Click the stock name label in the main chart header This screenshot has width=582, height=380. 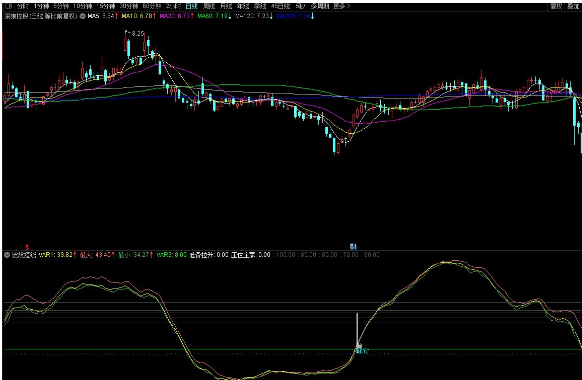tap(40, 16)
